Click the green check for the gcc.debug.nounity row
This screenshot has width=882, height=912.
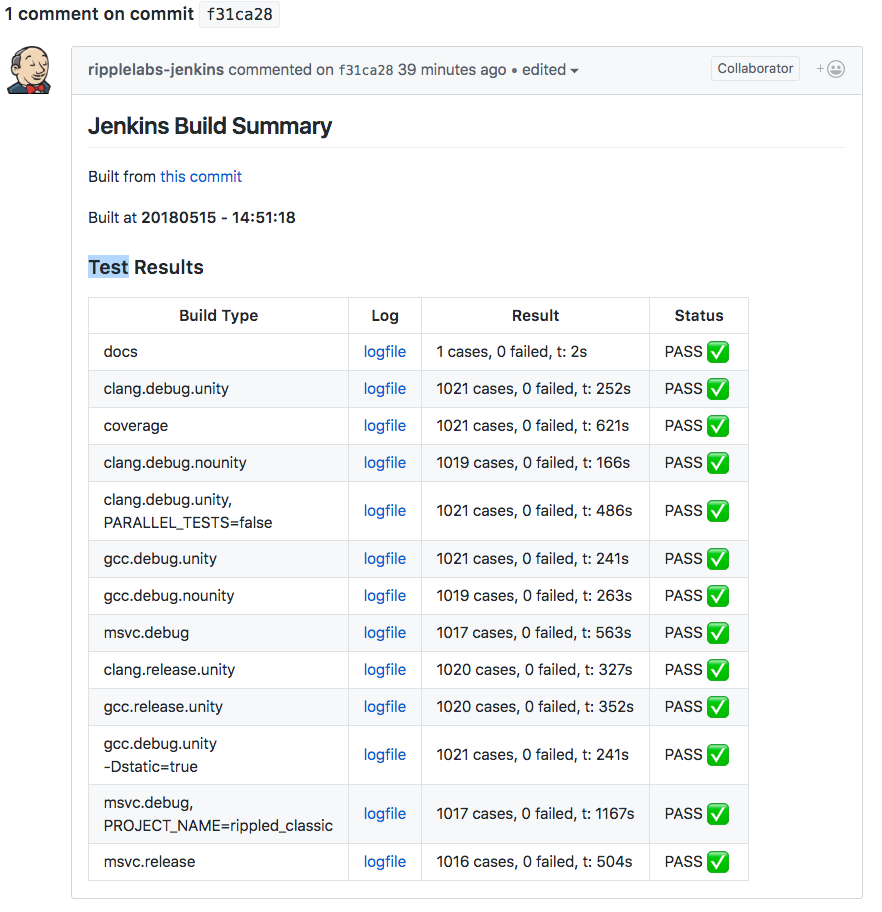(718, 596)
